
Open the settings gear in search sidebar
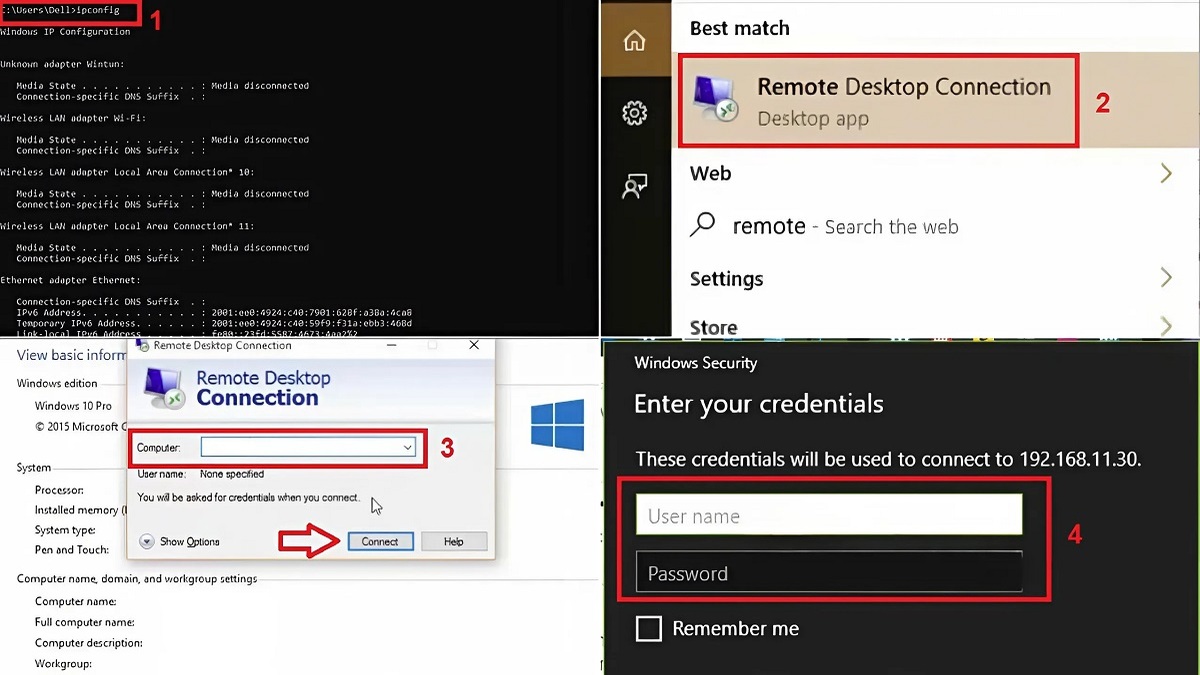pyautogui.click(x=634, y=113)
